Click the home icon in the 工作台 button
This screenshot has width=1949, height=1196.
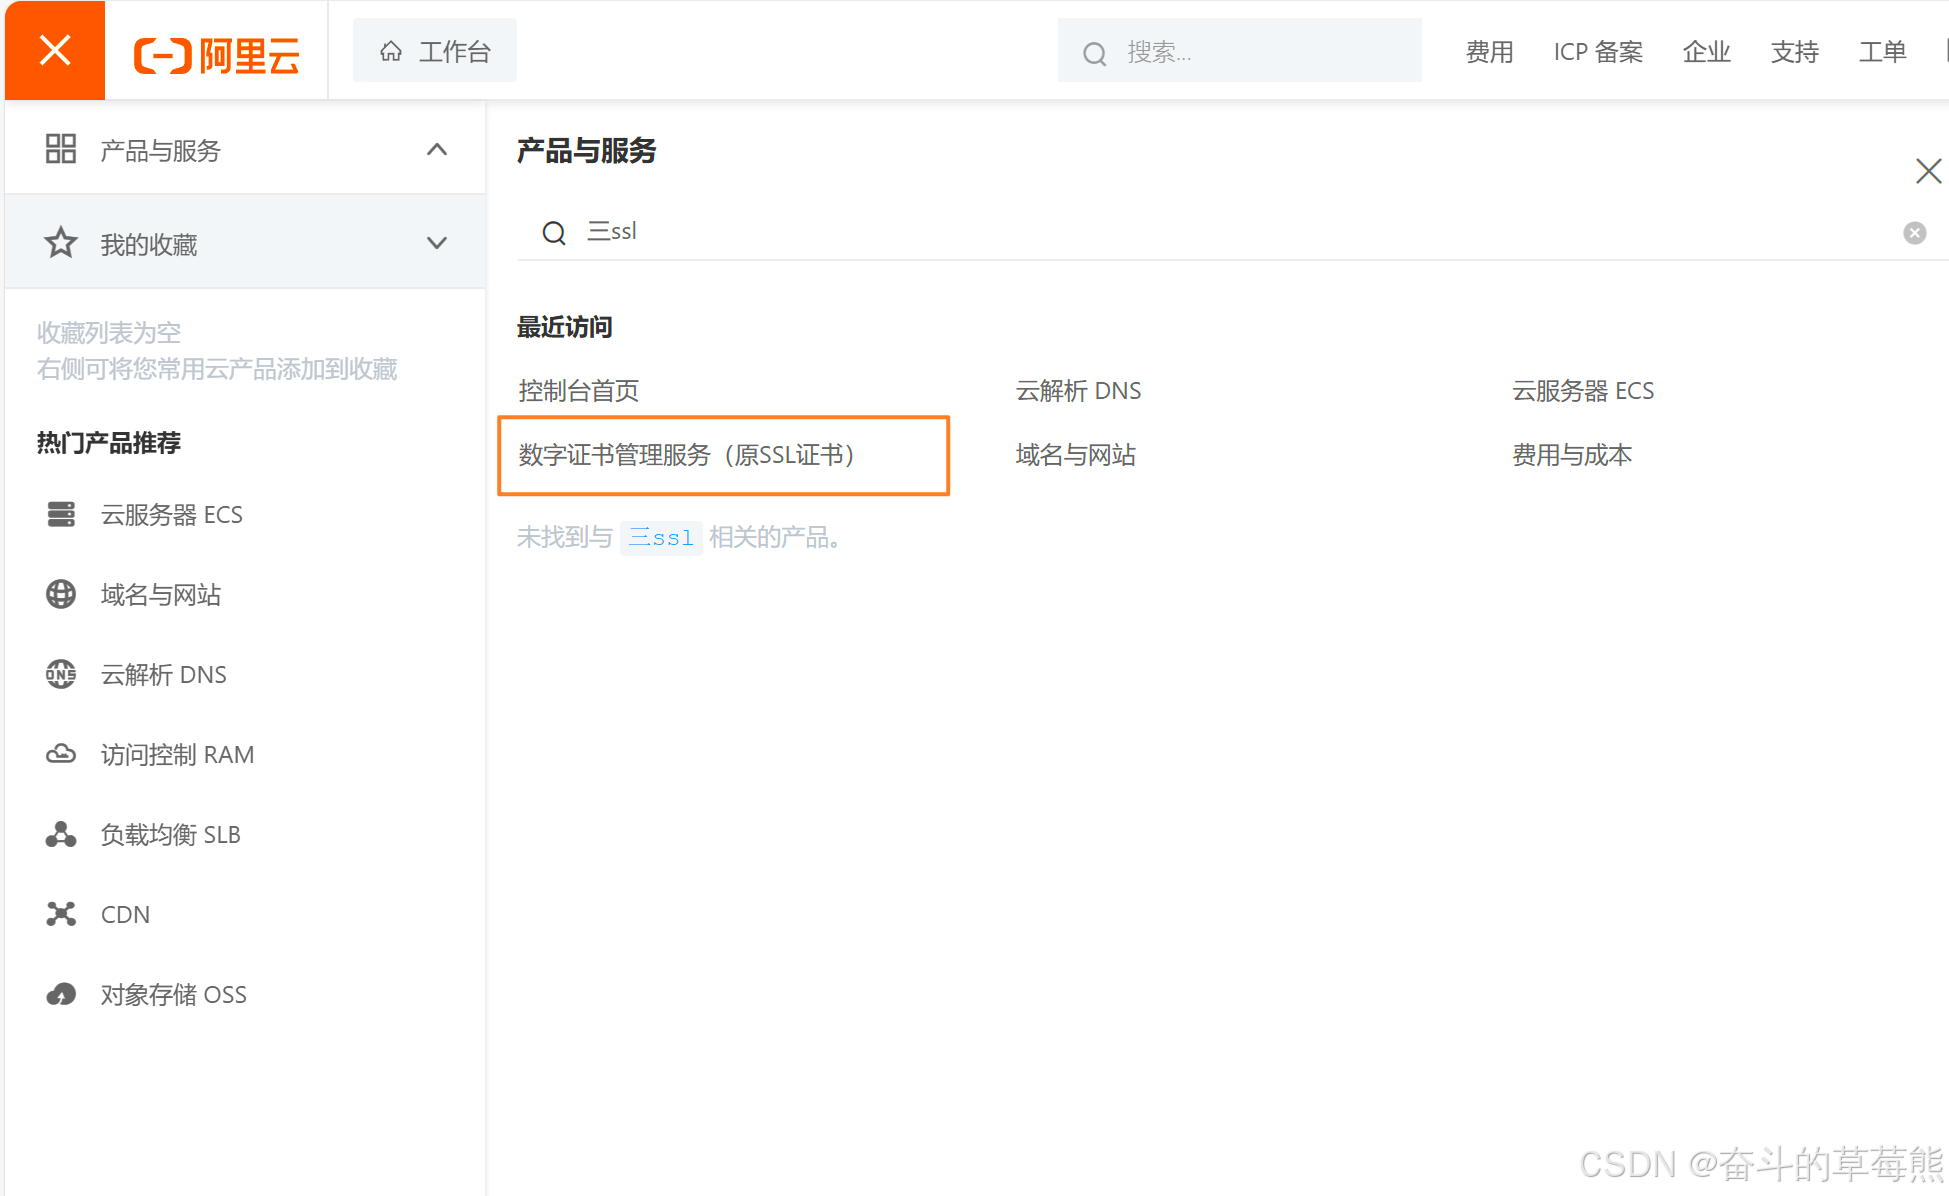(391, 51)
